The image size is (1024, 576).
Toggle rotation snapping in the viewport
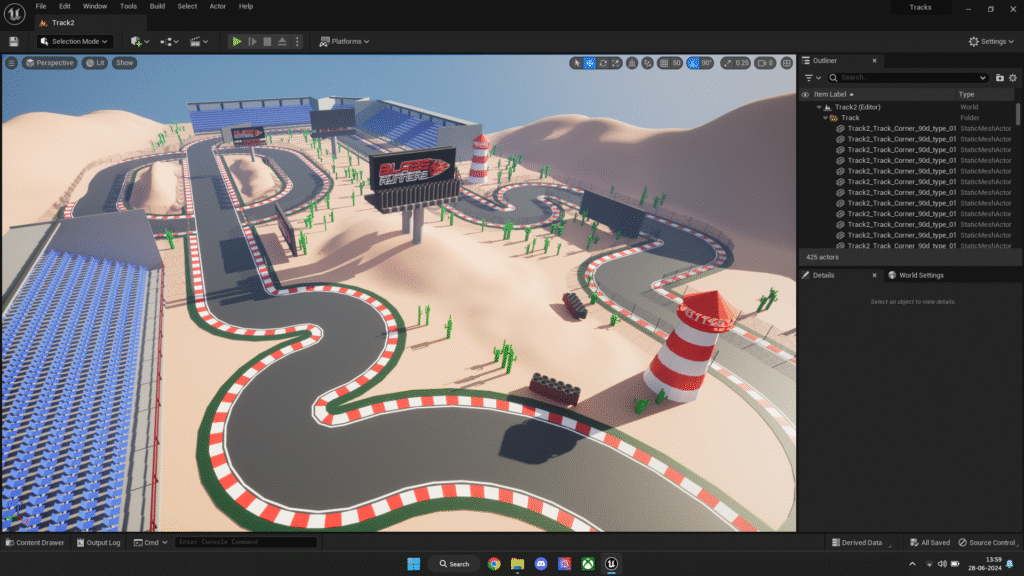coord(693,63)
